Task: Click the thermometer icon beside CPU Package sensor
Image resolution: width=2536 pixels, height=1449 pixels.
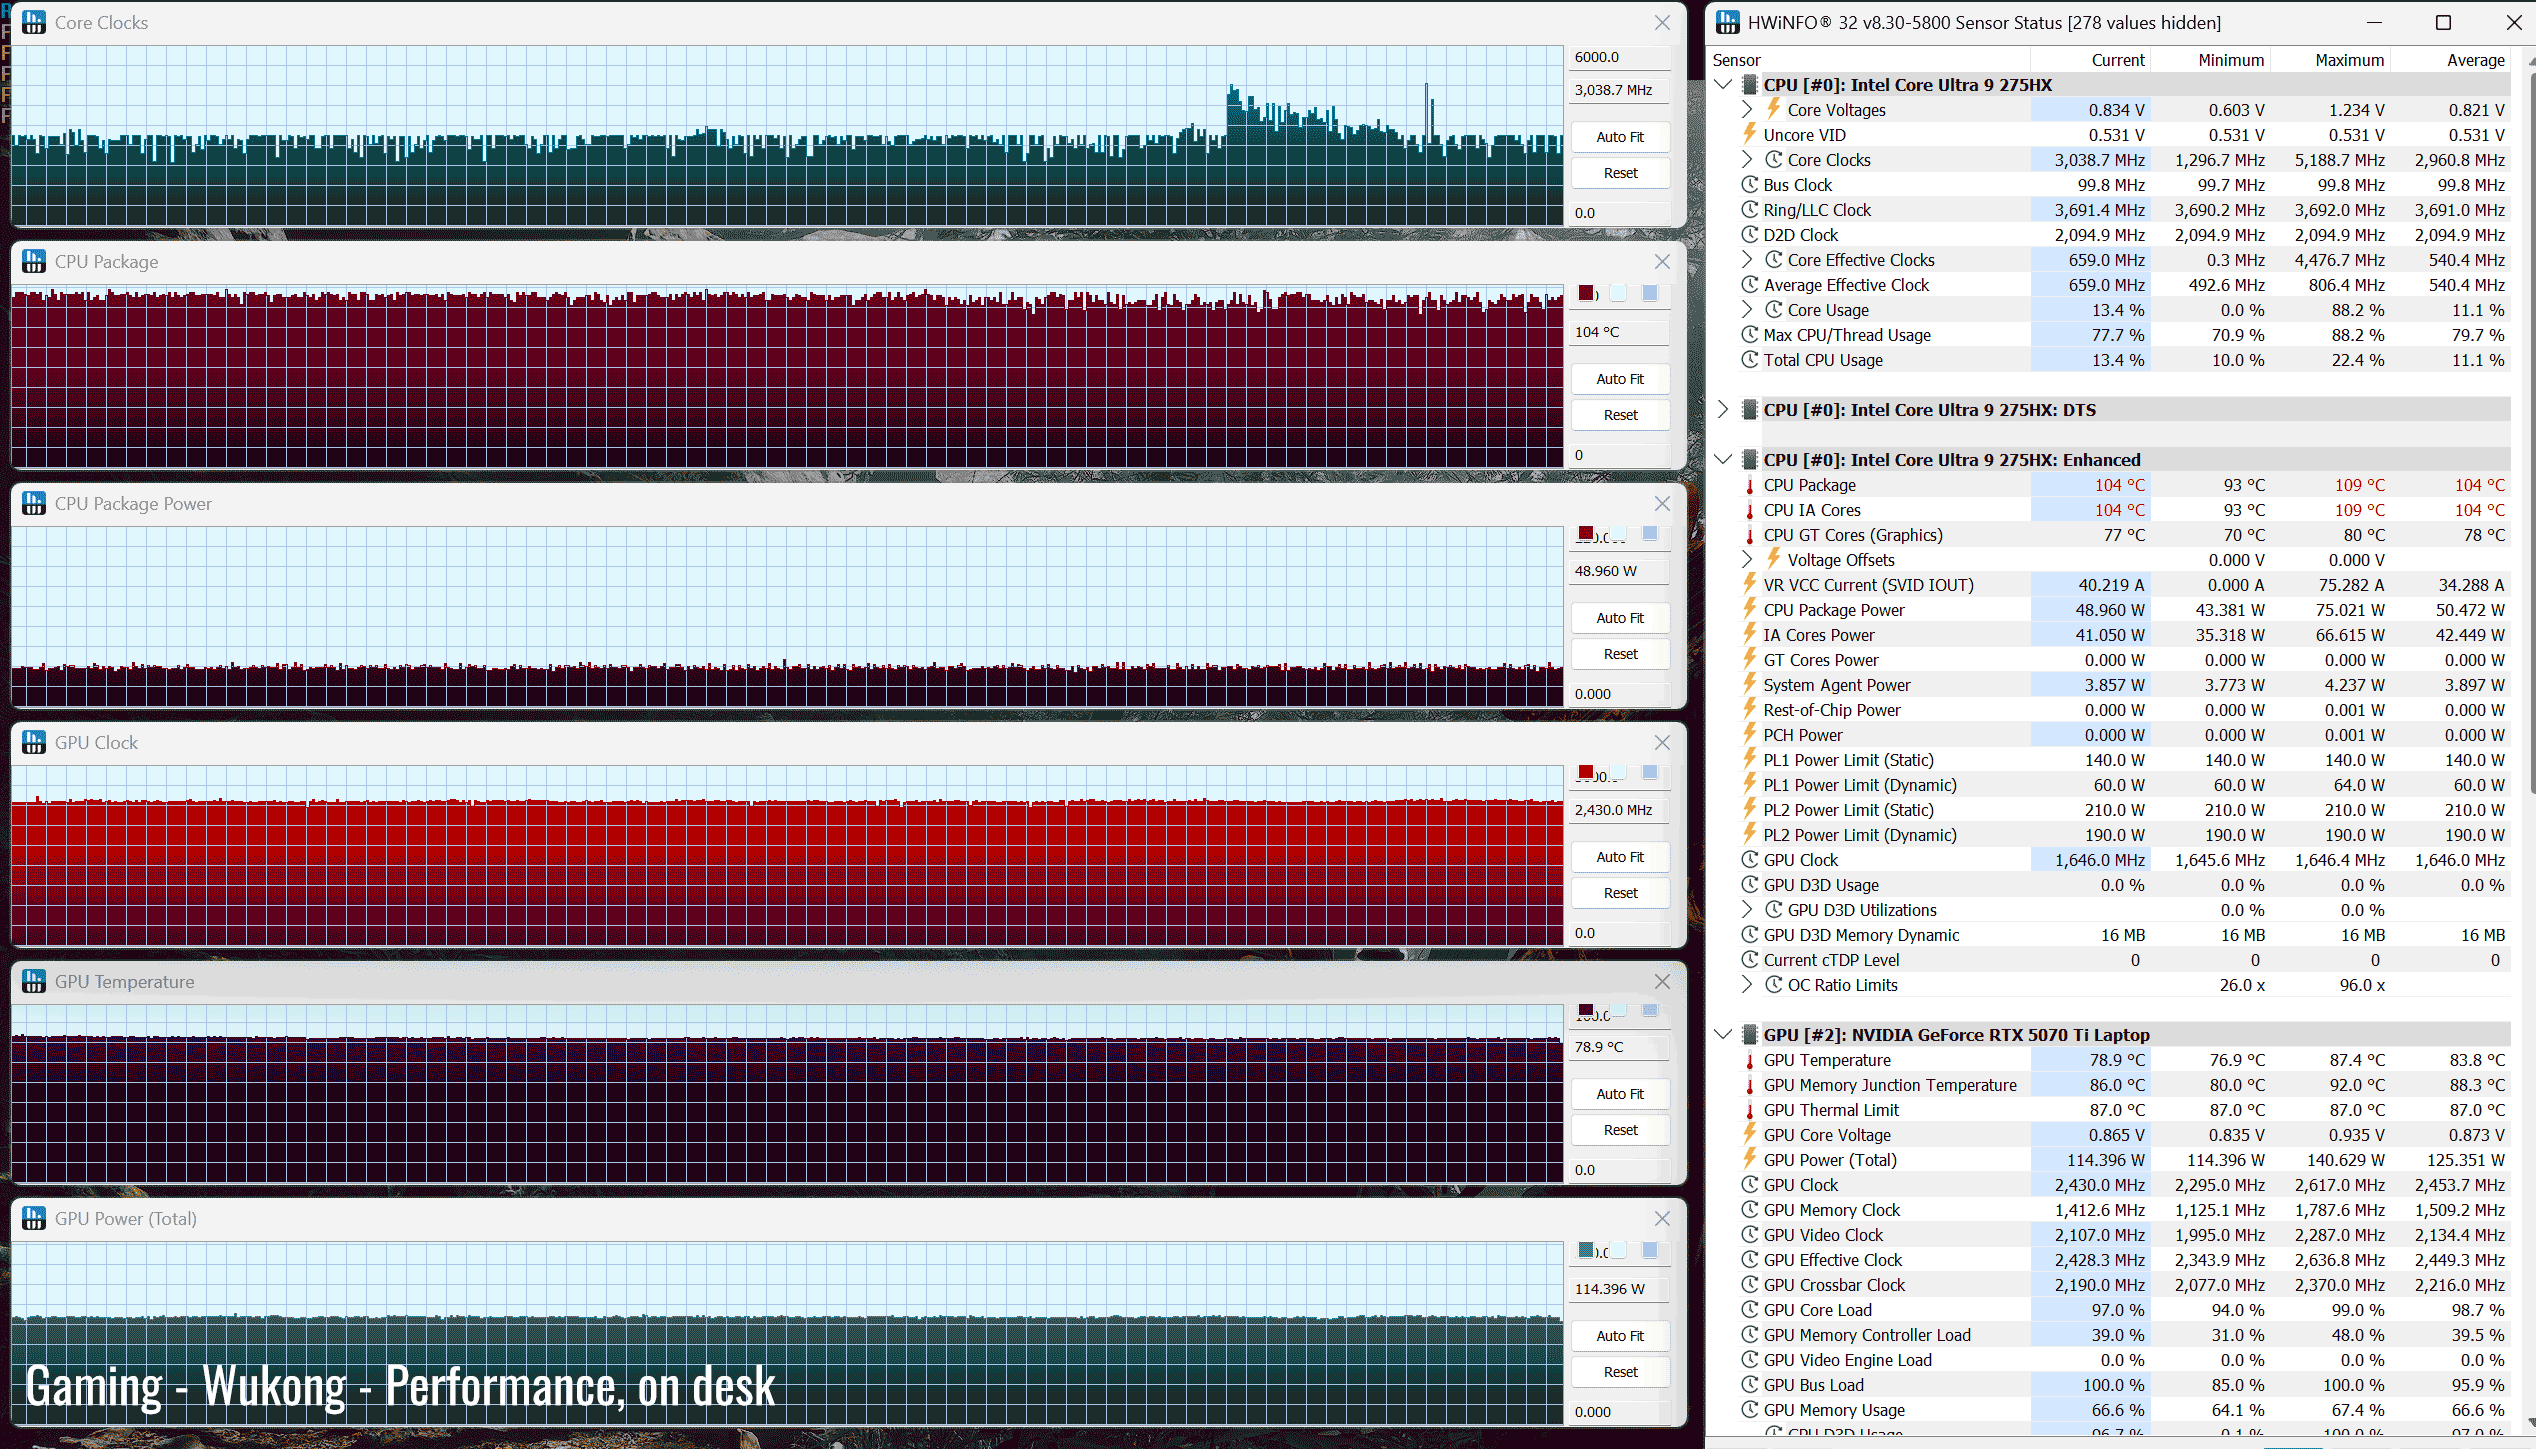Action: pos(1750,486)
